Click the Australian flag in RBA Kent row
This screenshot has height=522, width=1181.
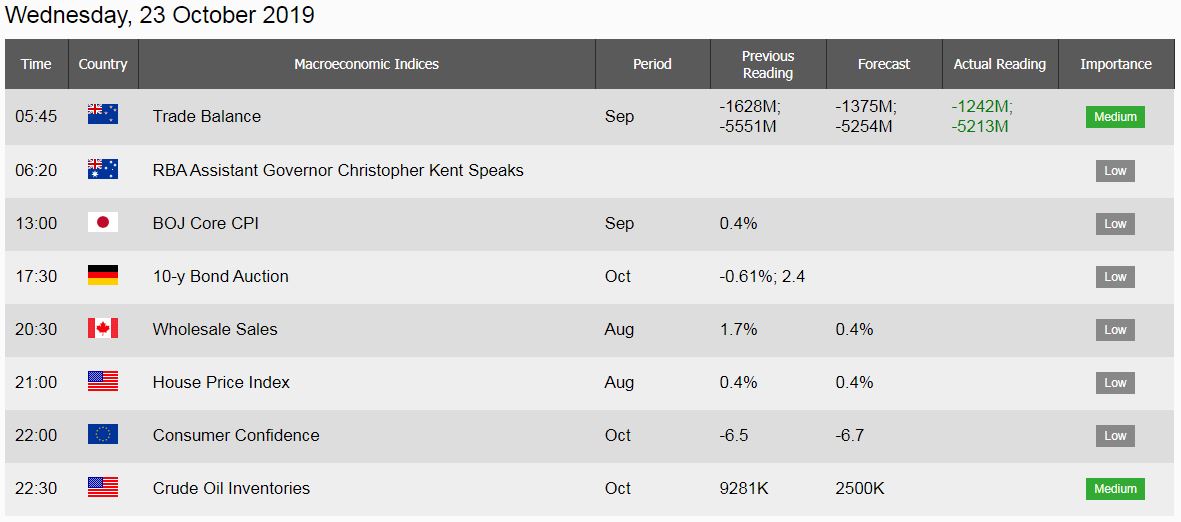click(x=102, y=169)
